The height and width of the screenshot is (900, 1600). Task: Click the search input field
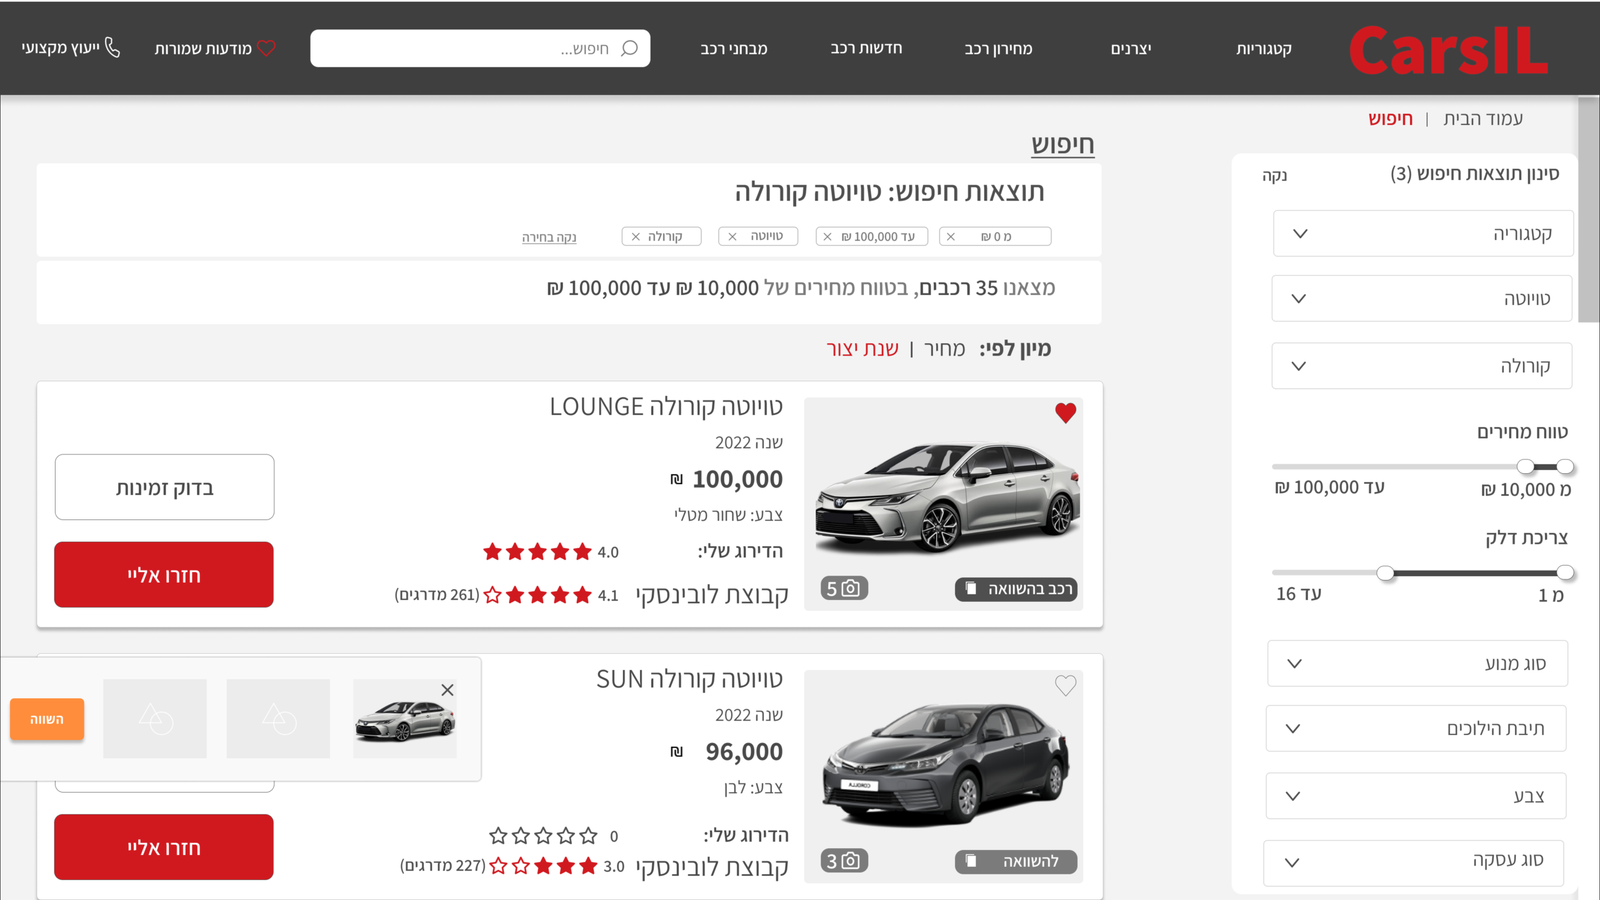tap(480, 48)
